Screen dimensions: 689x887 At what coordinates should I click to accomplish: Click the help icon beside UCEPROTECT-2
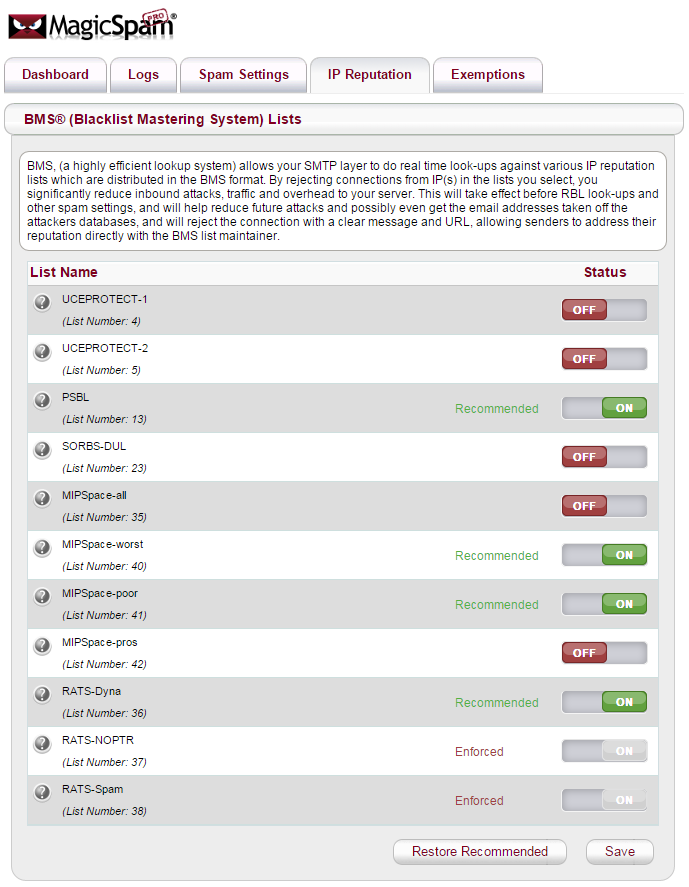click(42, 352)
